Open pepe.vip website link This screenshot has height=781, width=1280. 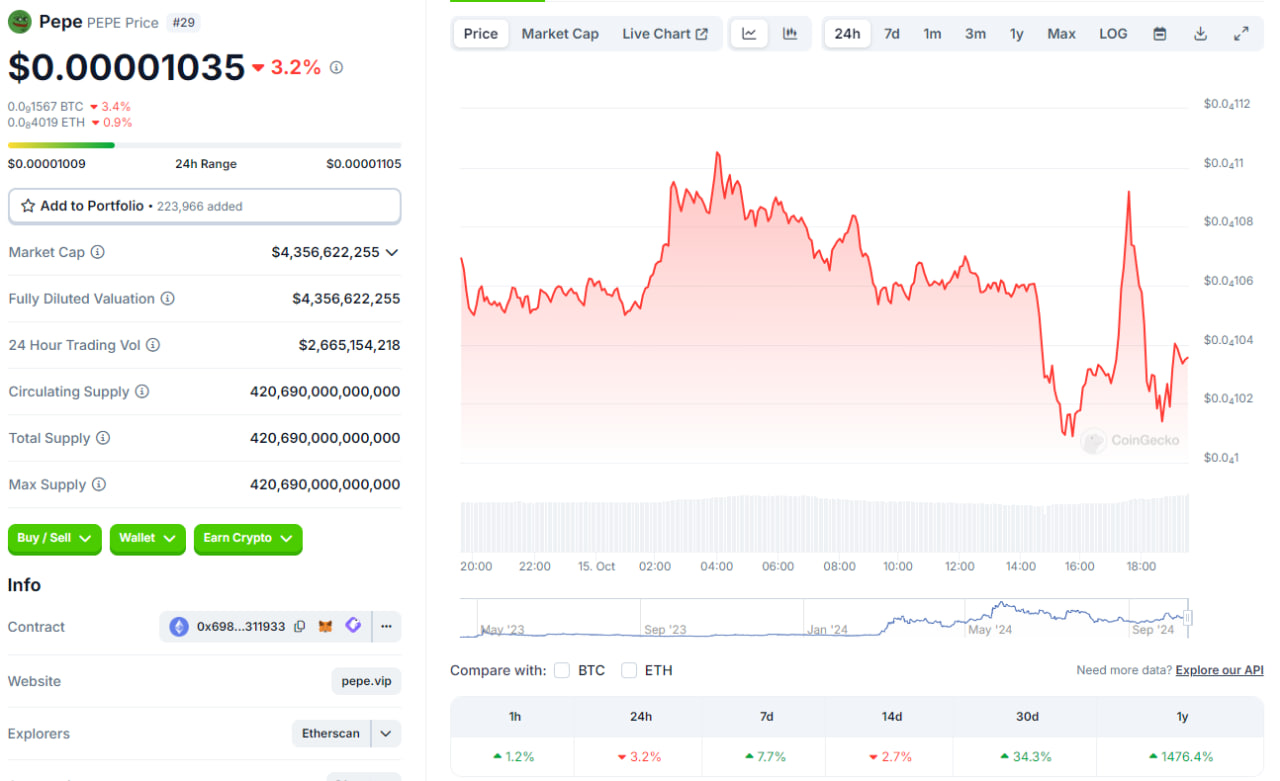pos(366,681)
